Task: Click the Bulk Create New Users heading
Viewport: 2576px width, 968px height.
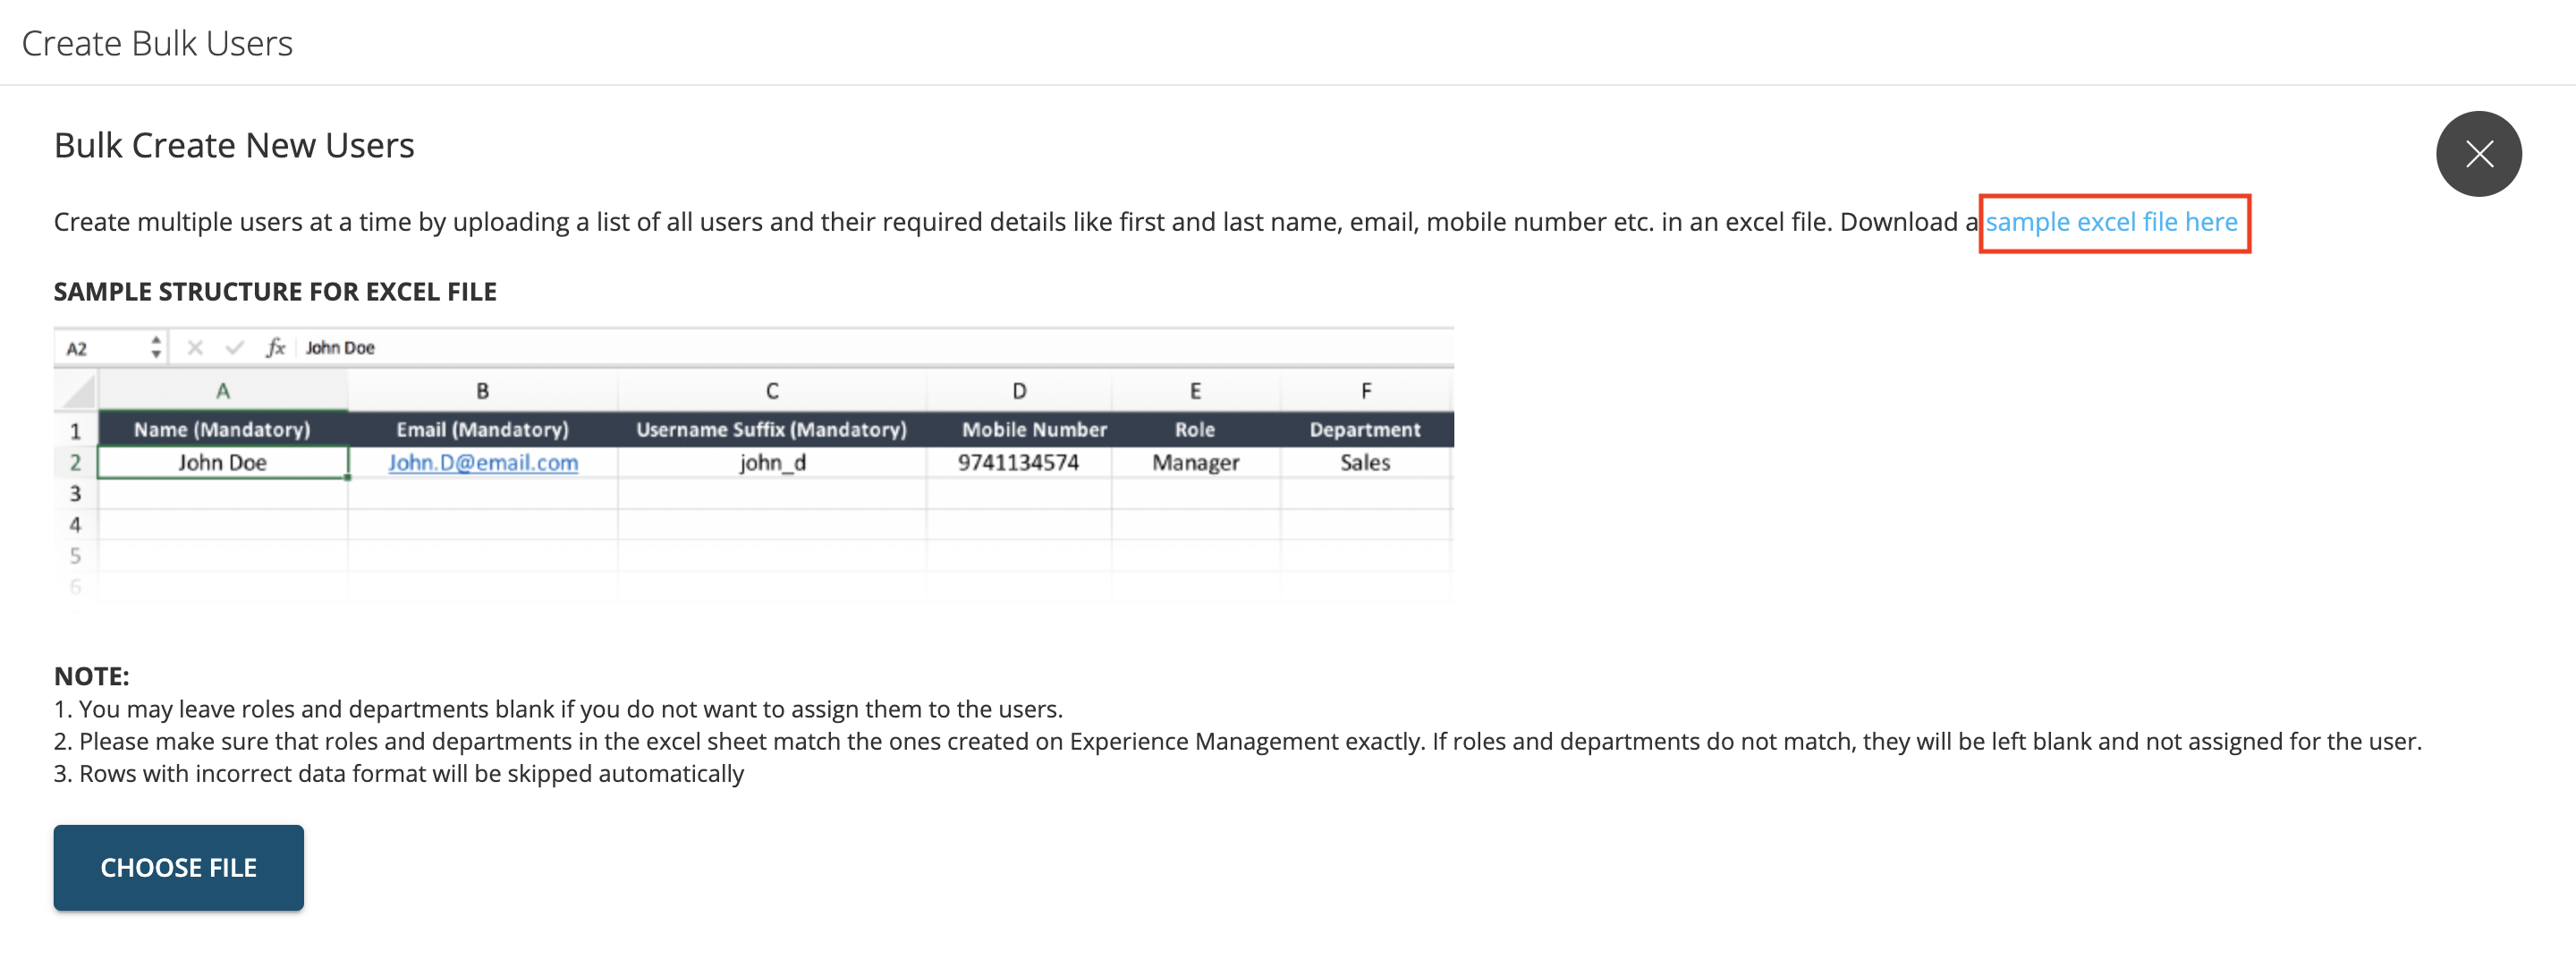Action: (234, 146)
